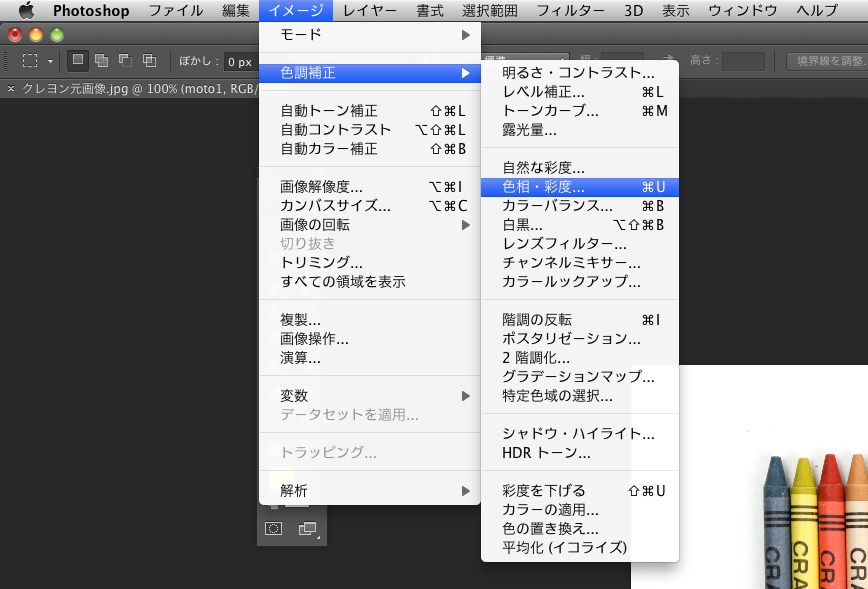Image resolution: width=868 pixels, height=589 pixels.
Task: Open the Apple menu
Action: coord(27,11)
